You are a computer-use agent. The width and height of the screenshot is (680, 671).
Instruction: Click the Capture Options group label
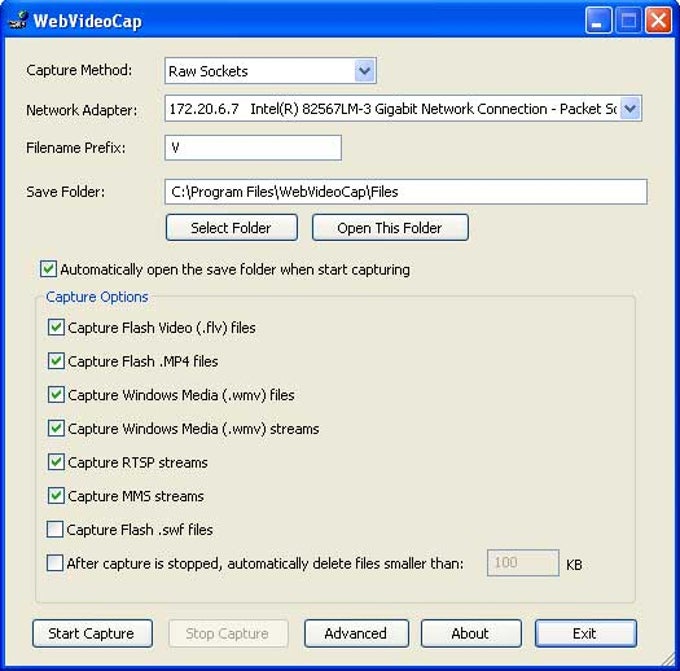pyautogui.click(x=97, y=297)
